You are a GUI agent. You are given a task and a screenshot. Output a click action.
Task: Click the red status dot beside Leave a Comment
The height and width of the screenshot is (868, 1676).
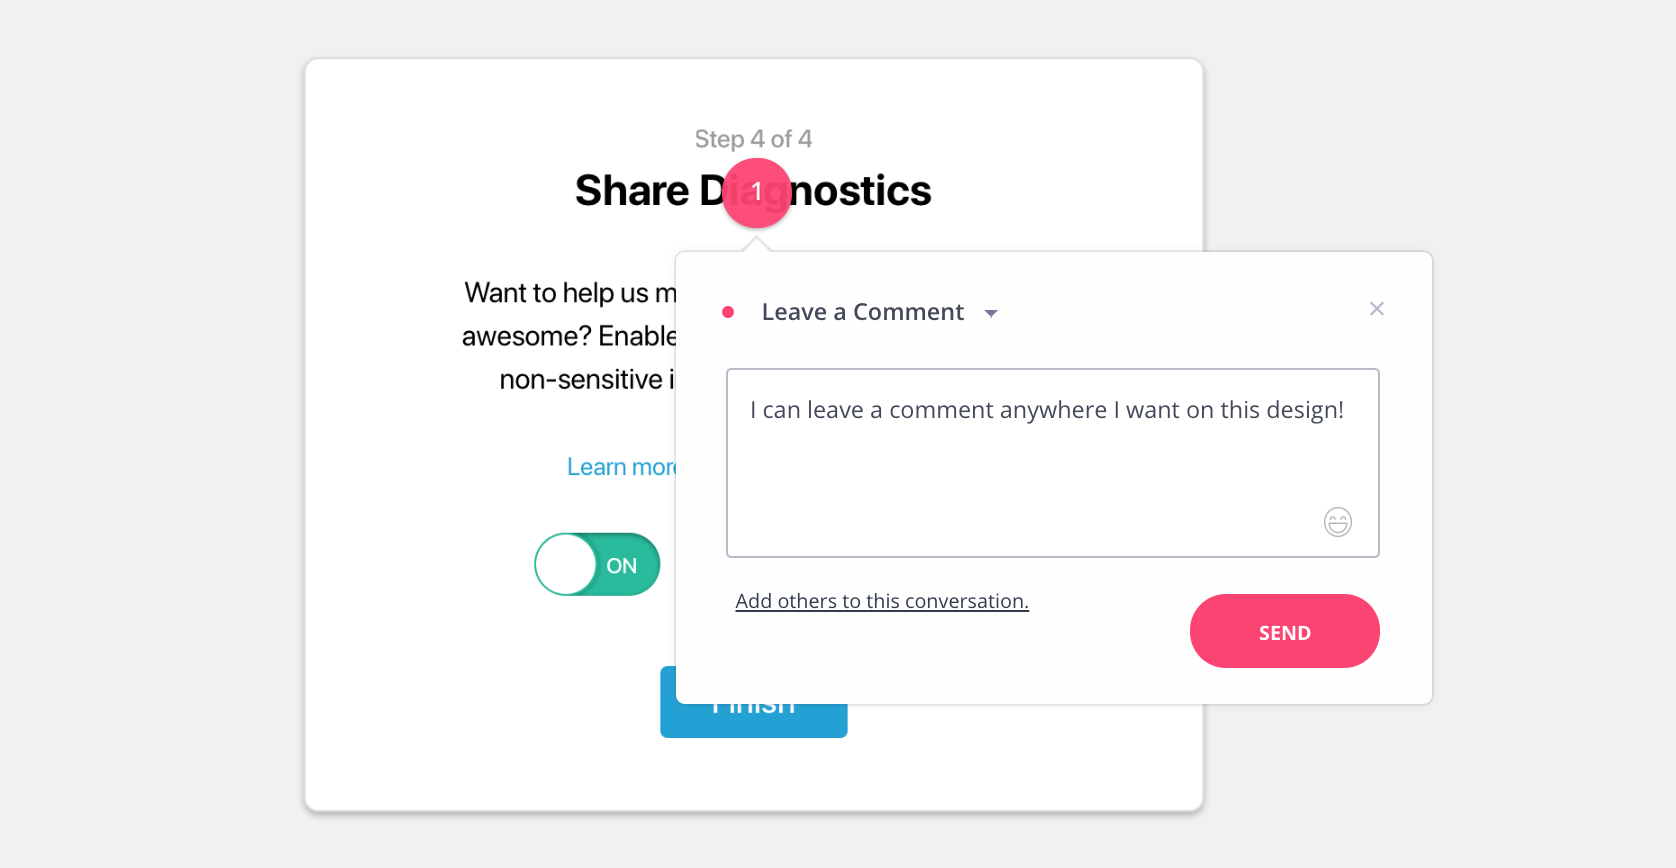(728, 312)
